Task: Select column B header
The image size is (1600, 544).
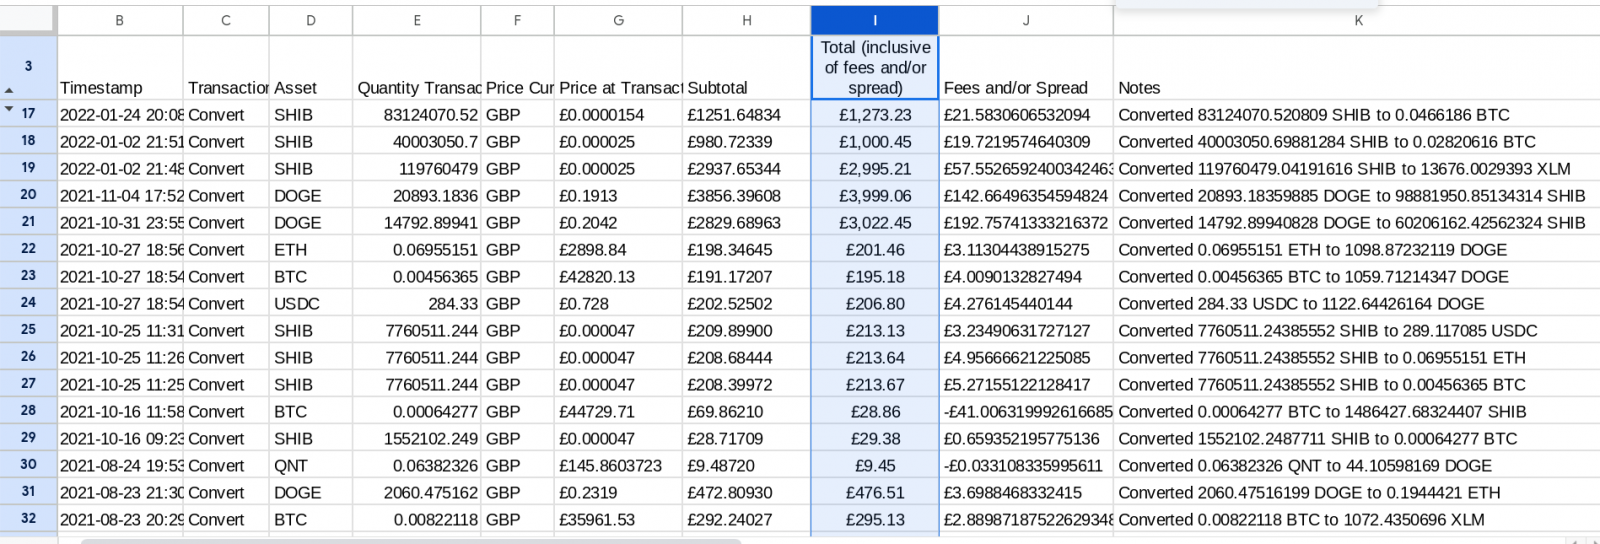Action: click(x=120, y=20)
